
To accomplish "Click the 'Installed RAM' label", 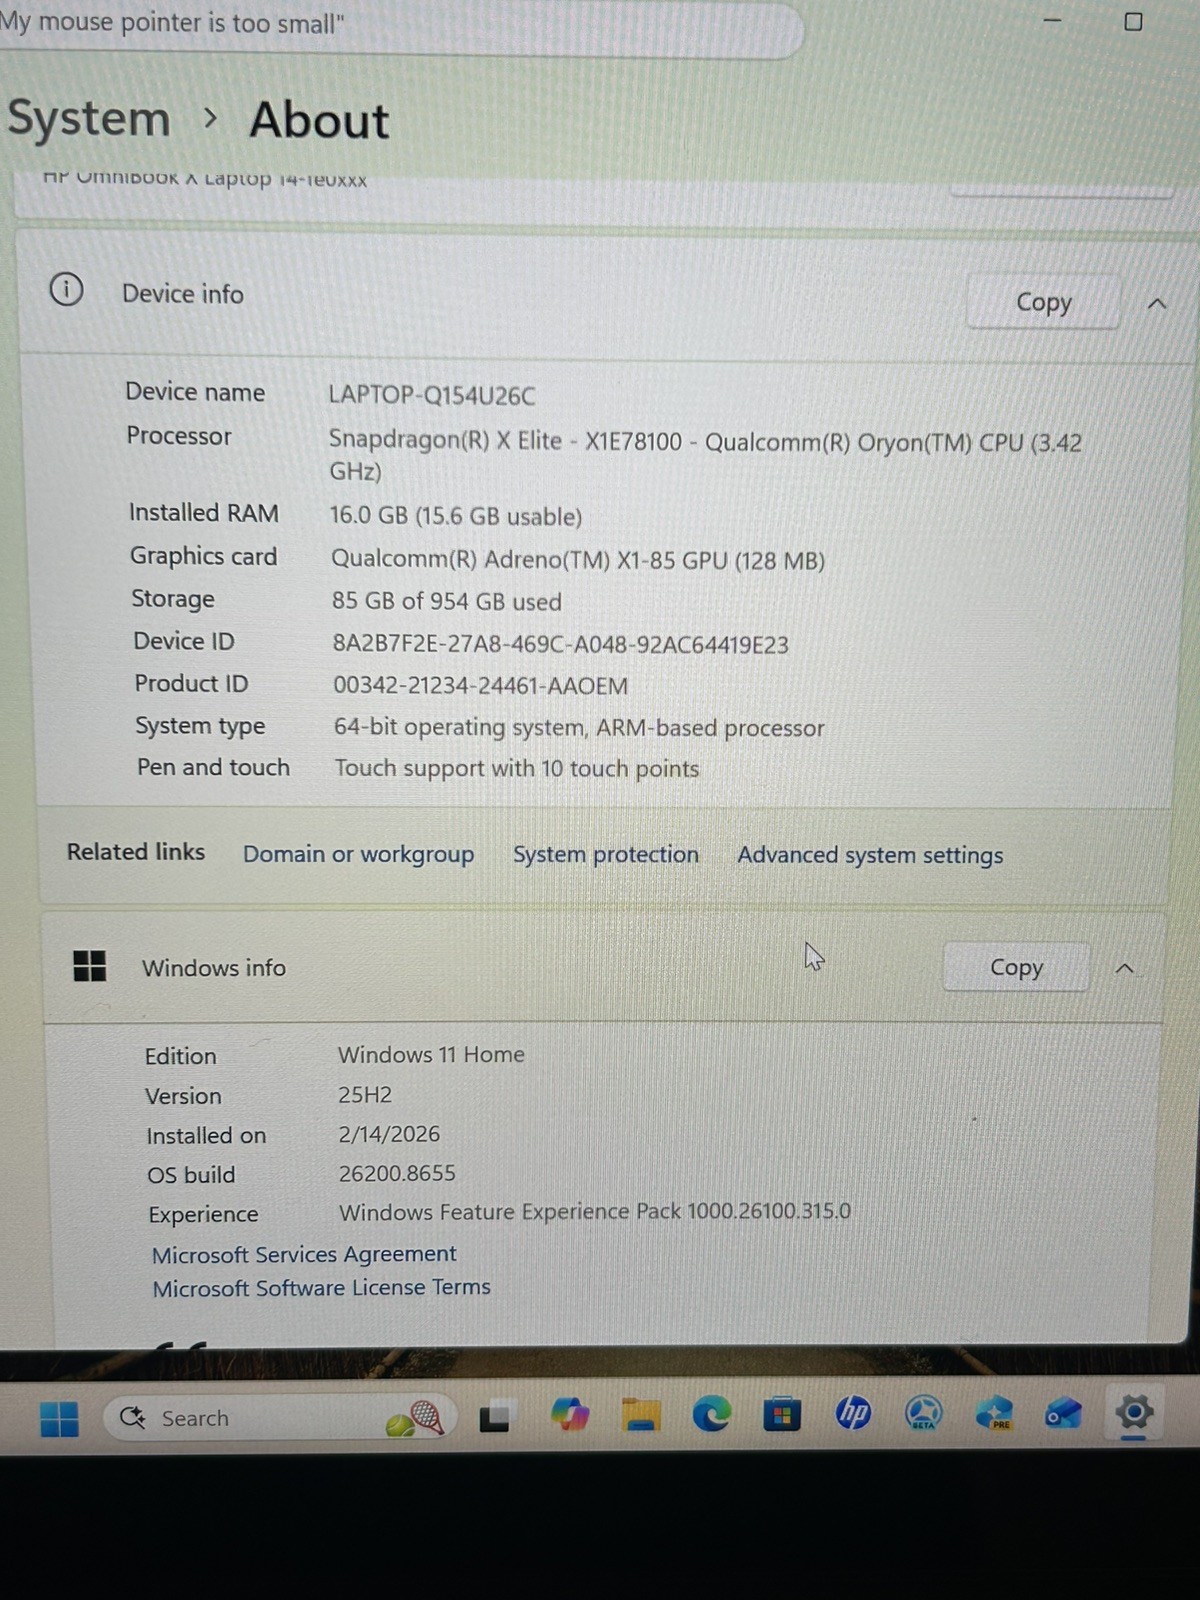I will tap(204, 513).
